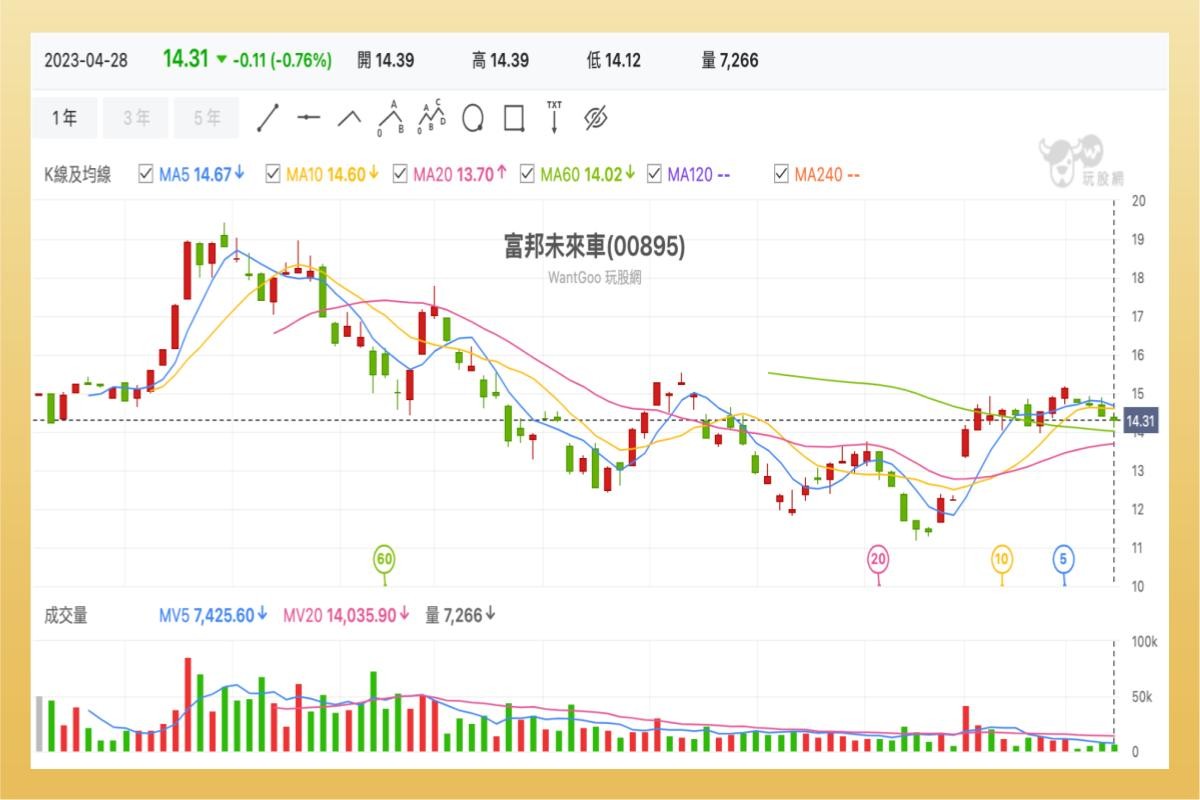Click the 開 14.39 opening price

385,60
